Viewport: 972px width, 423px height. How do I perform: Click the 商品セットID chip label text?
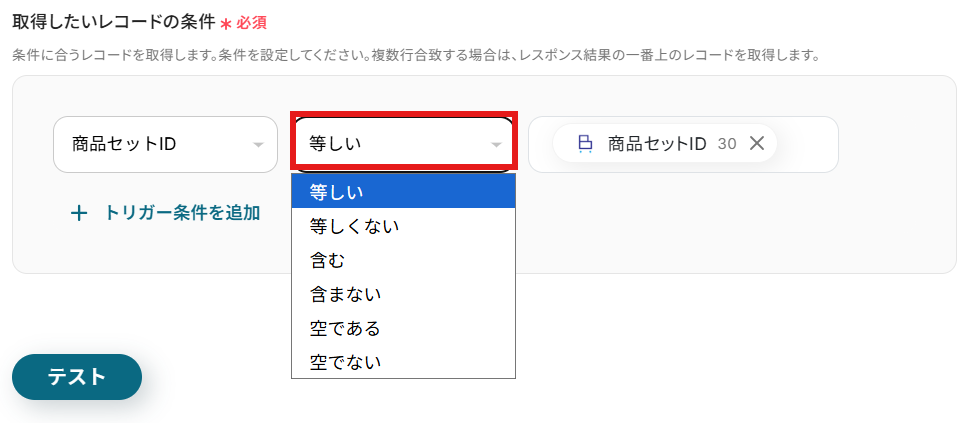657,144
